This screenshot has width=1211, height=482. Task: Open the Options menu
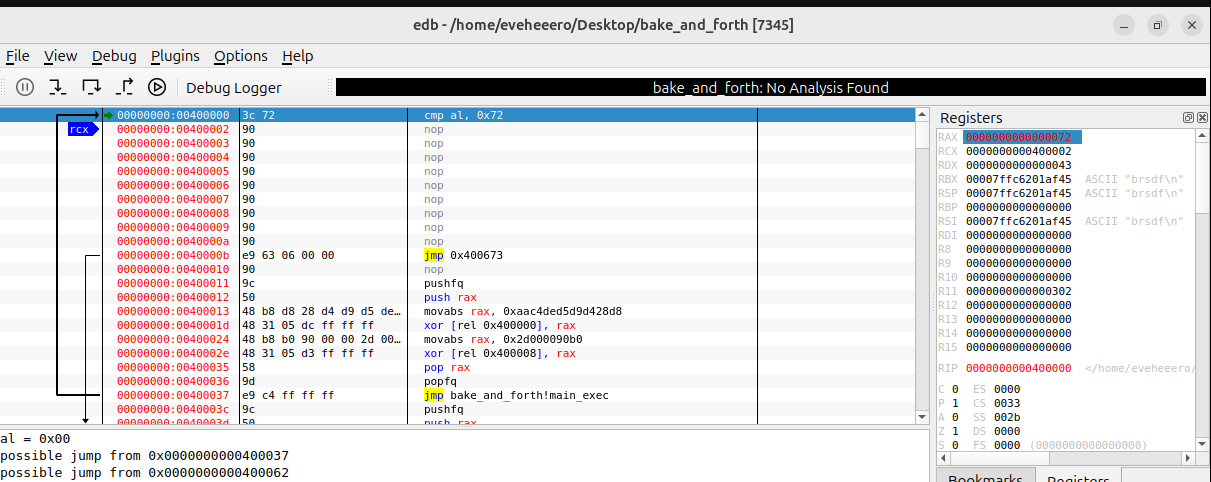point(241,56)
